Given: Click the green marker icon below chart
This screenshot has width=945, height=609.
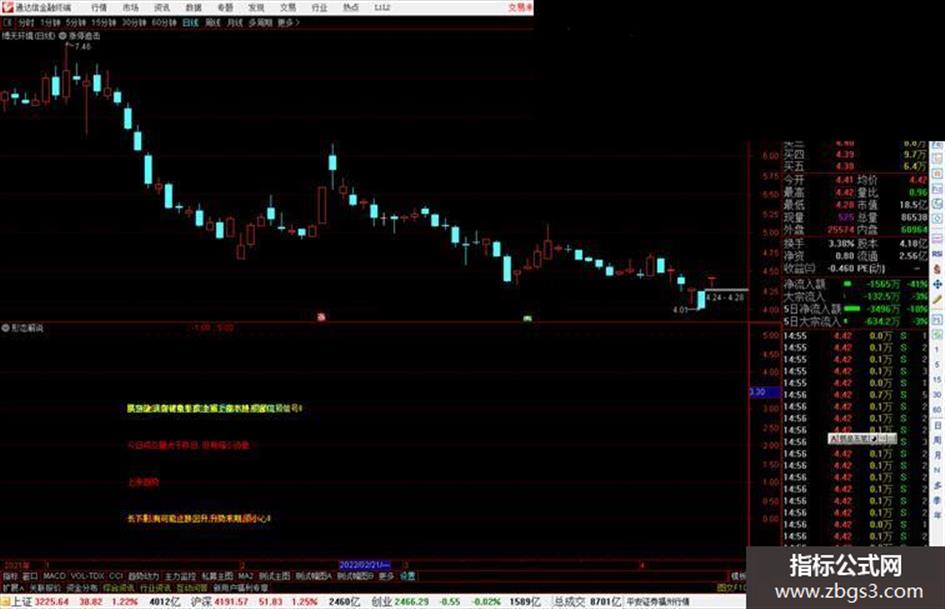Looking at the screenshot, I should click(528, 318).
